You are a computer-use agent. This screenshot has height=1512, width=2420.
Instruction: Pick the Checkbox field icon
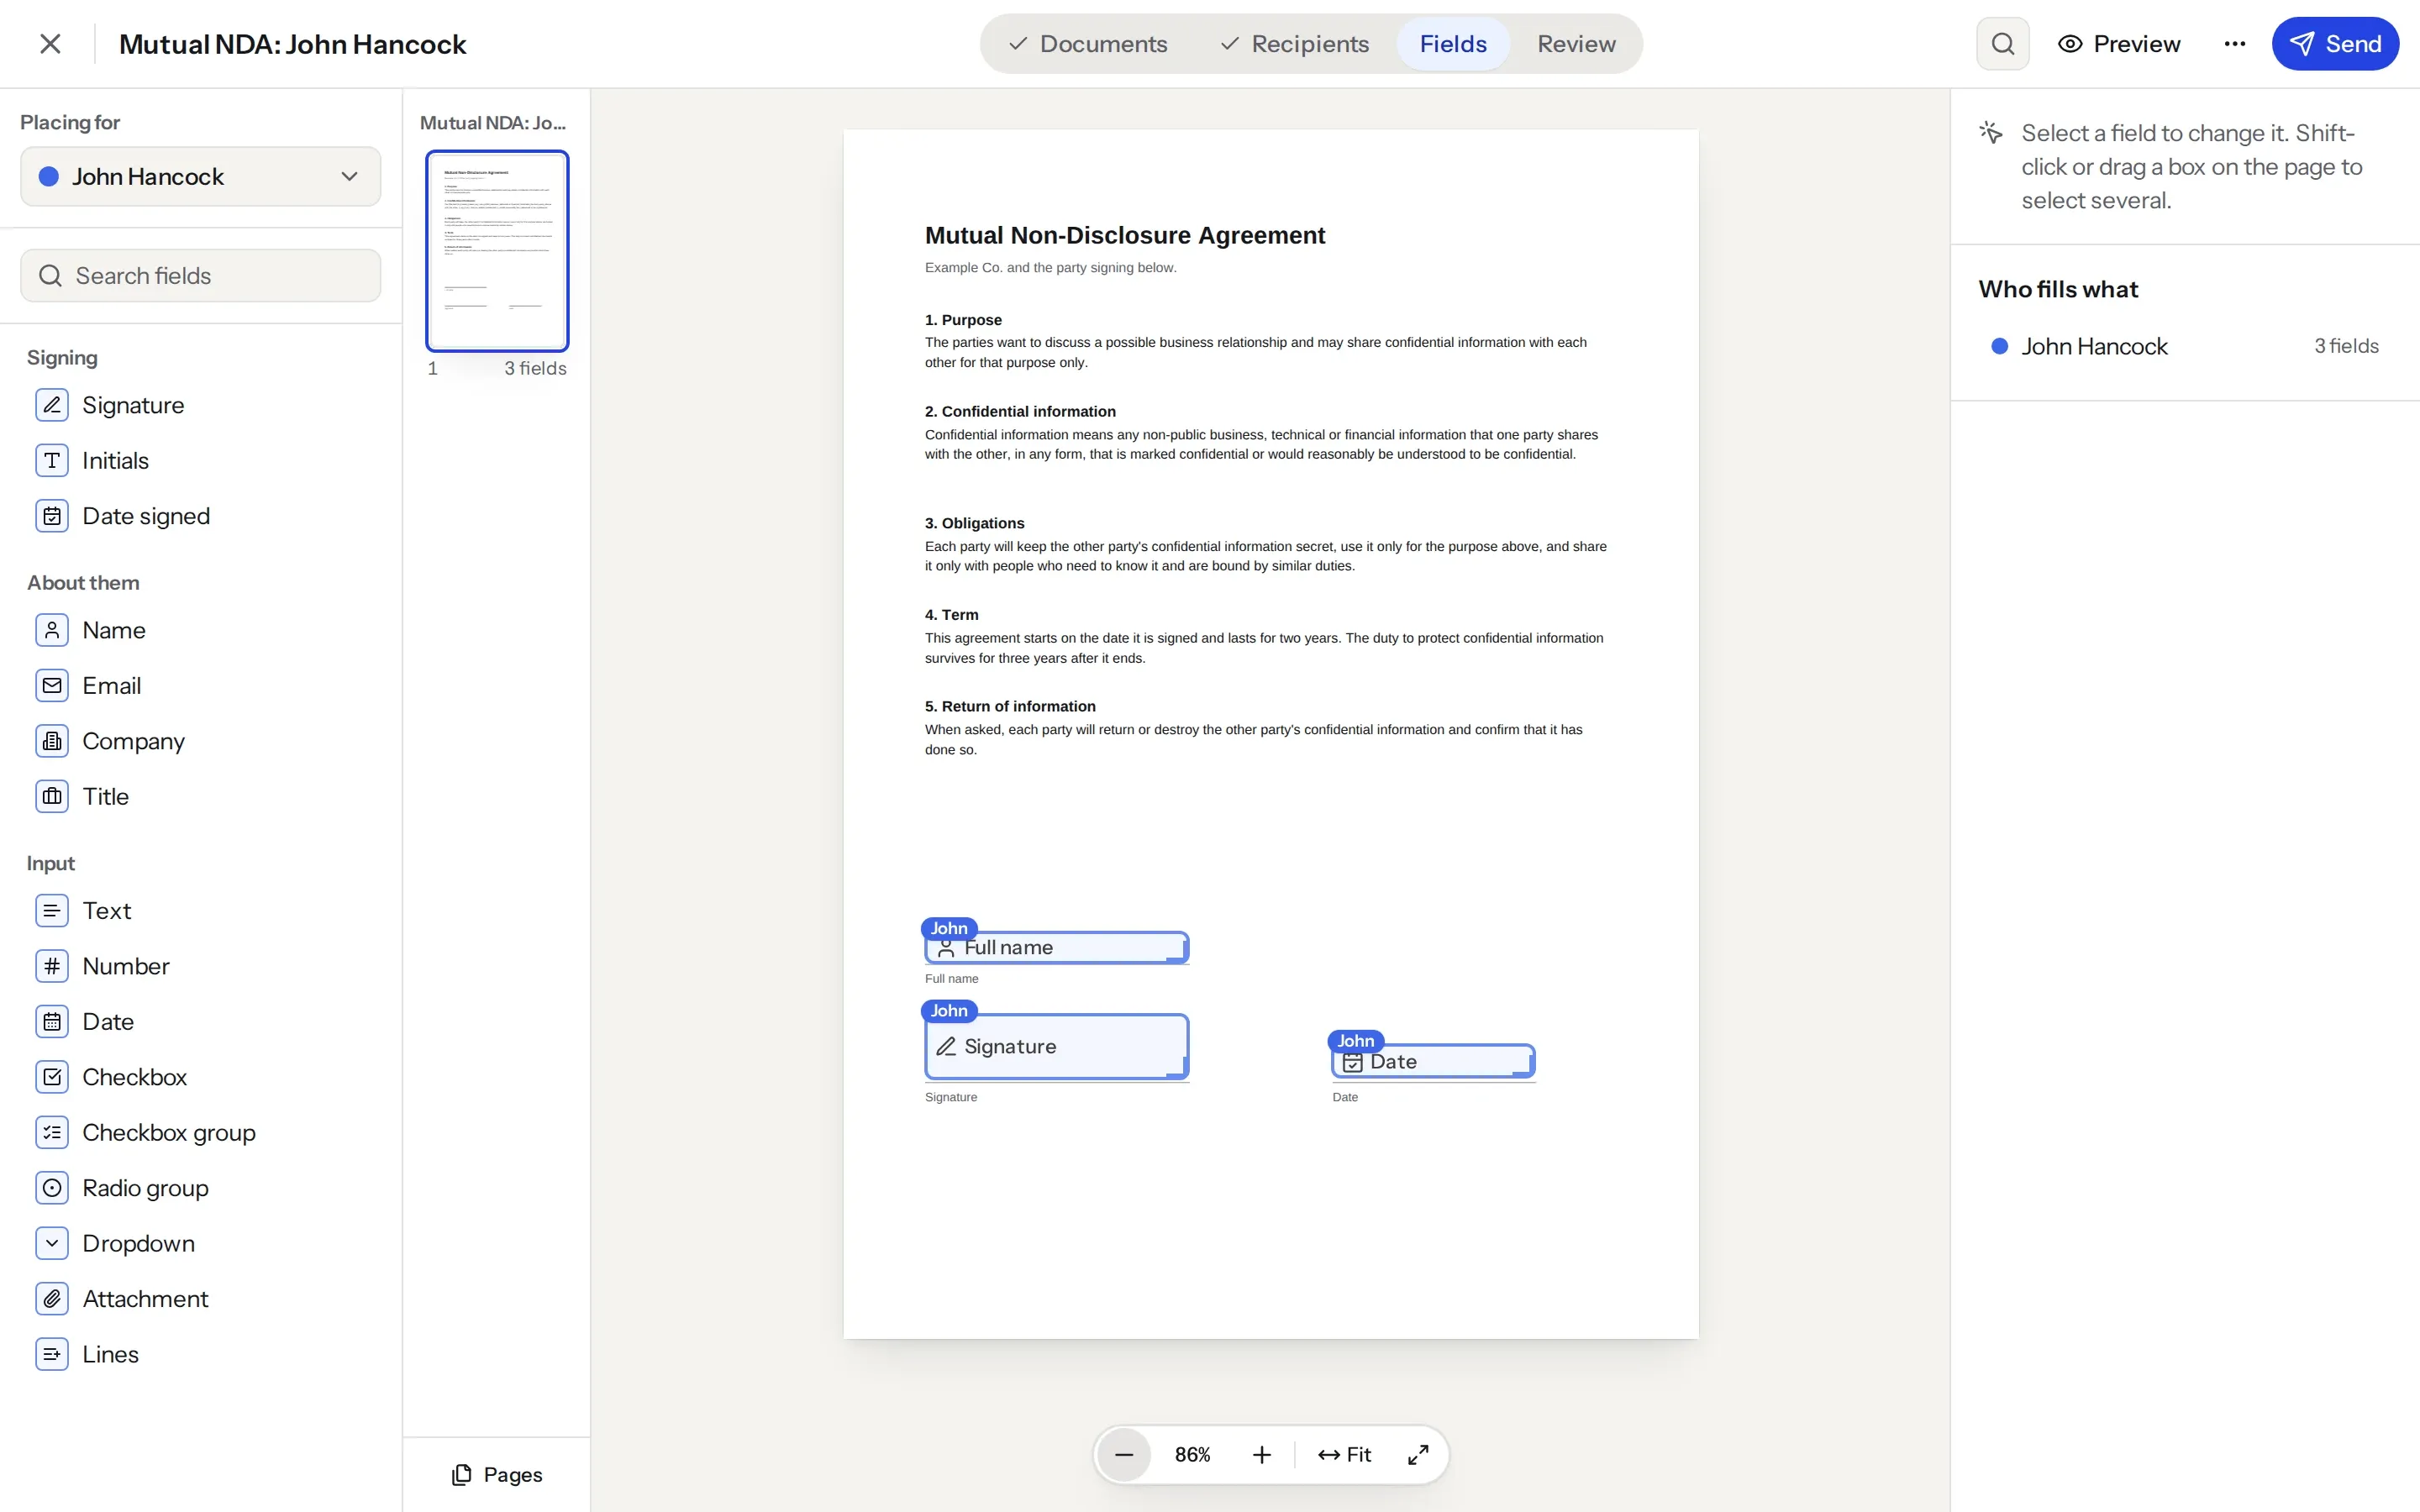pyautogui.click(x=52, y=1077)
